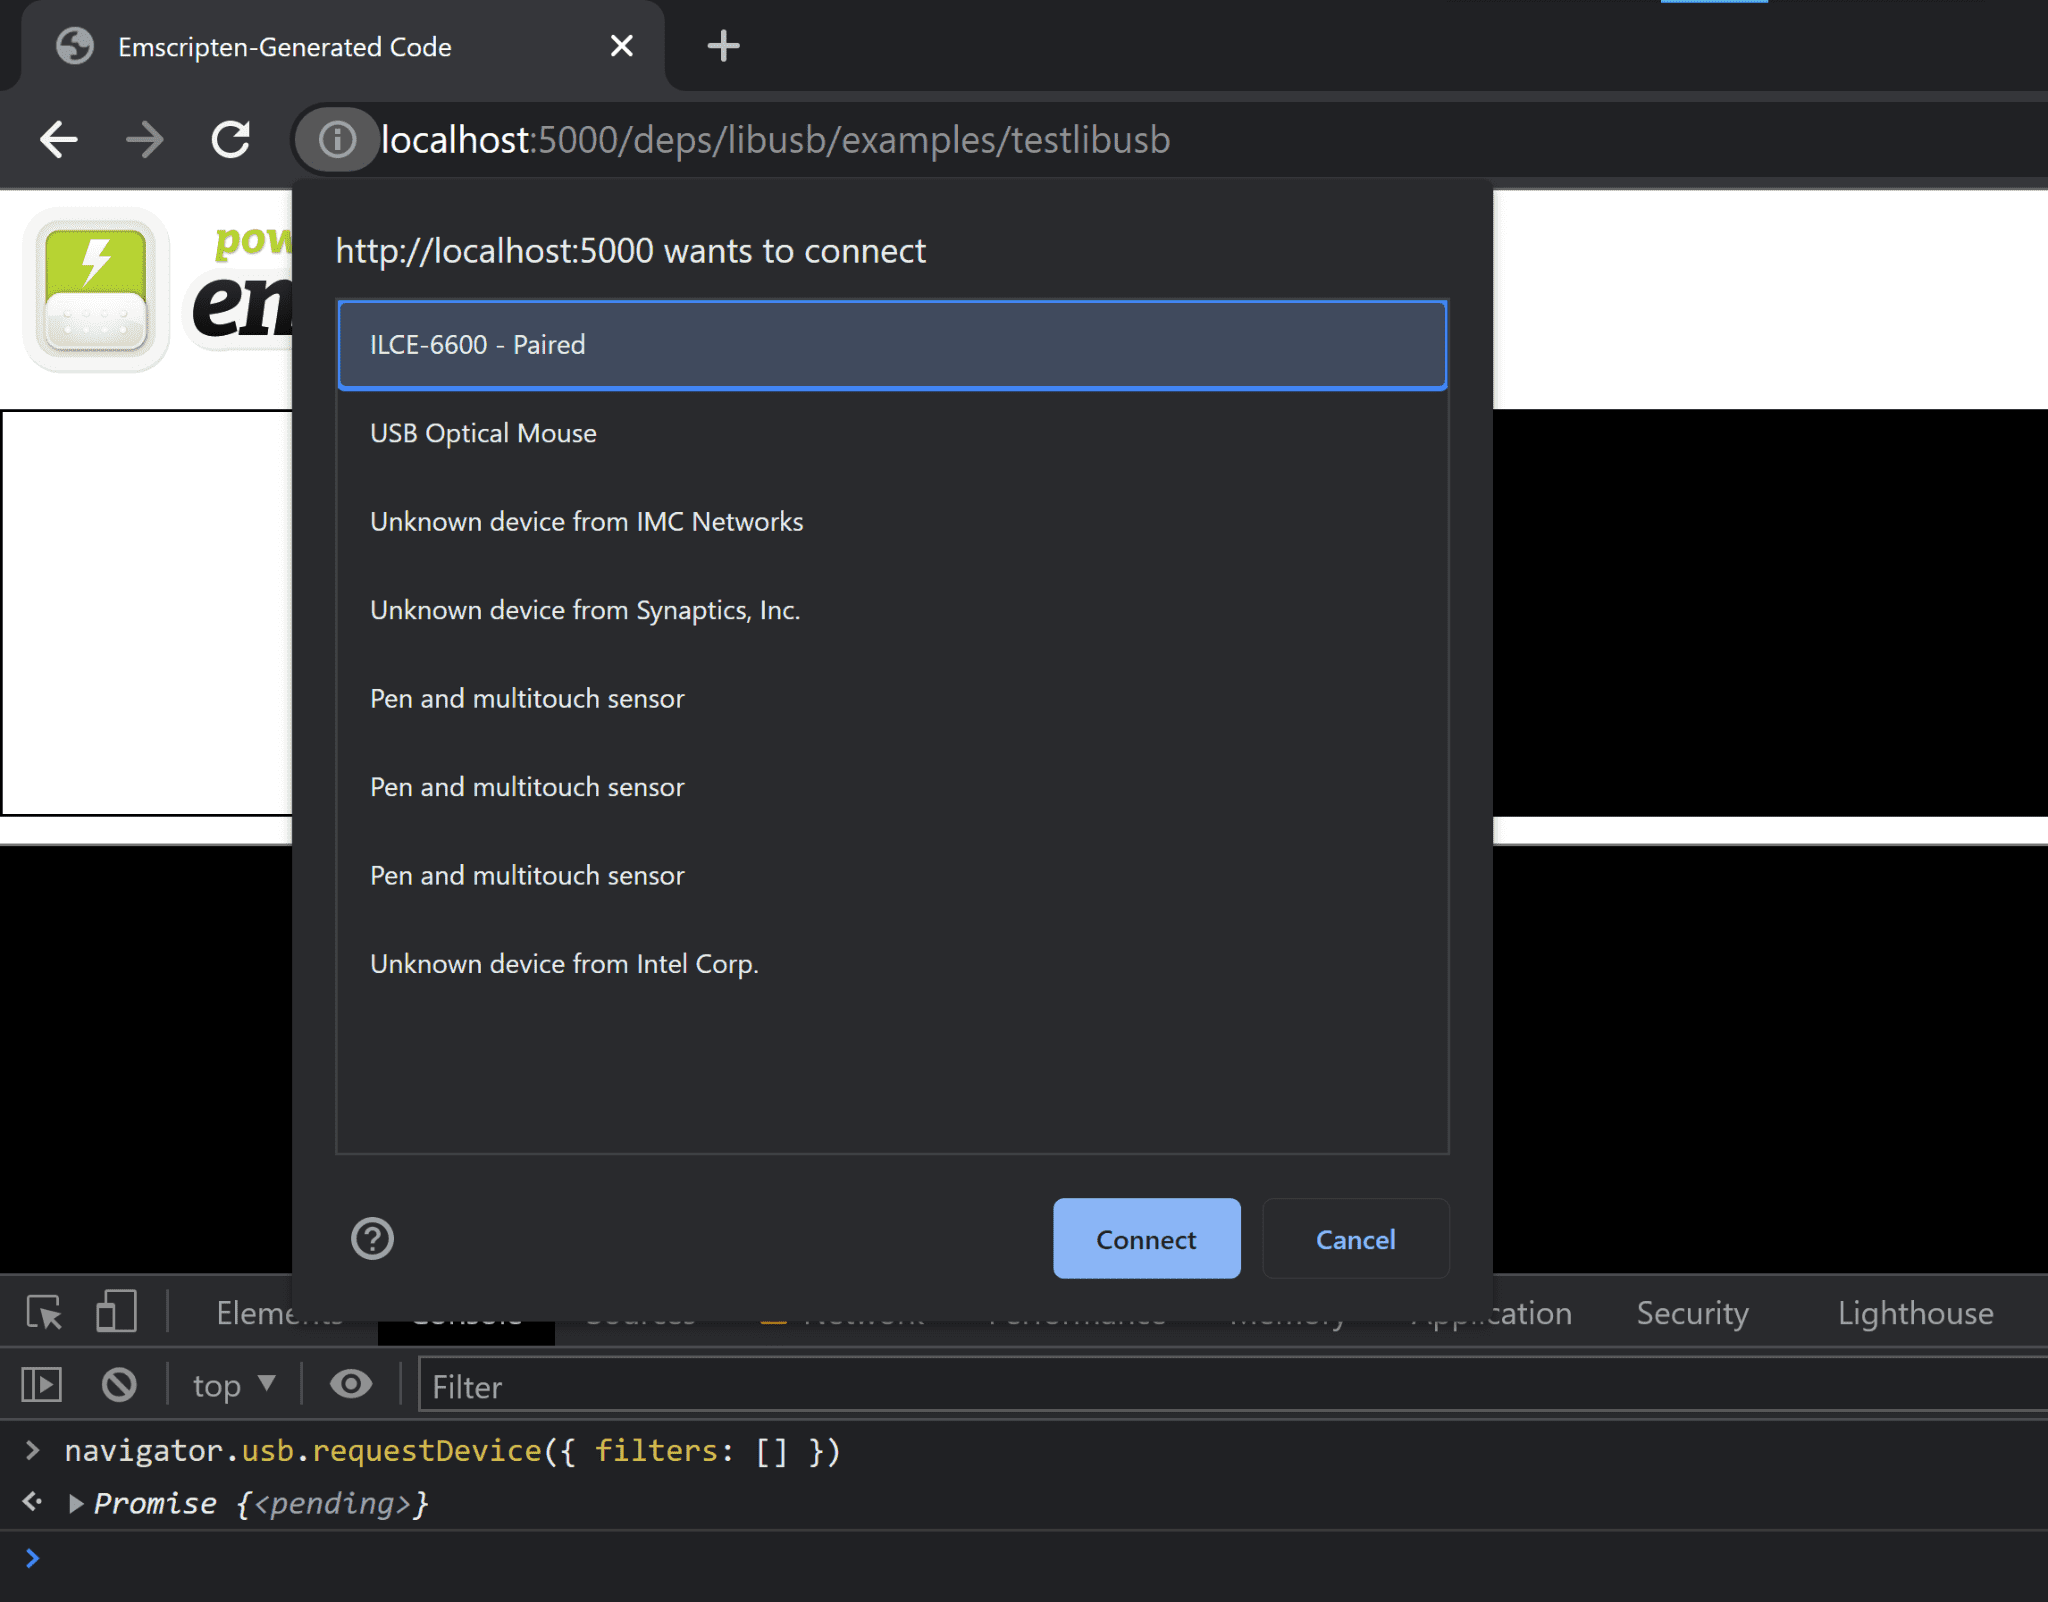Click Connect to pair ILCE-6600 device
This screenshot has height=1602, width=2048.
[1147, 1238]
